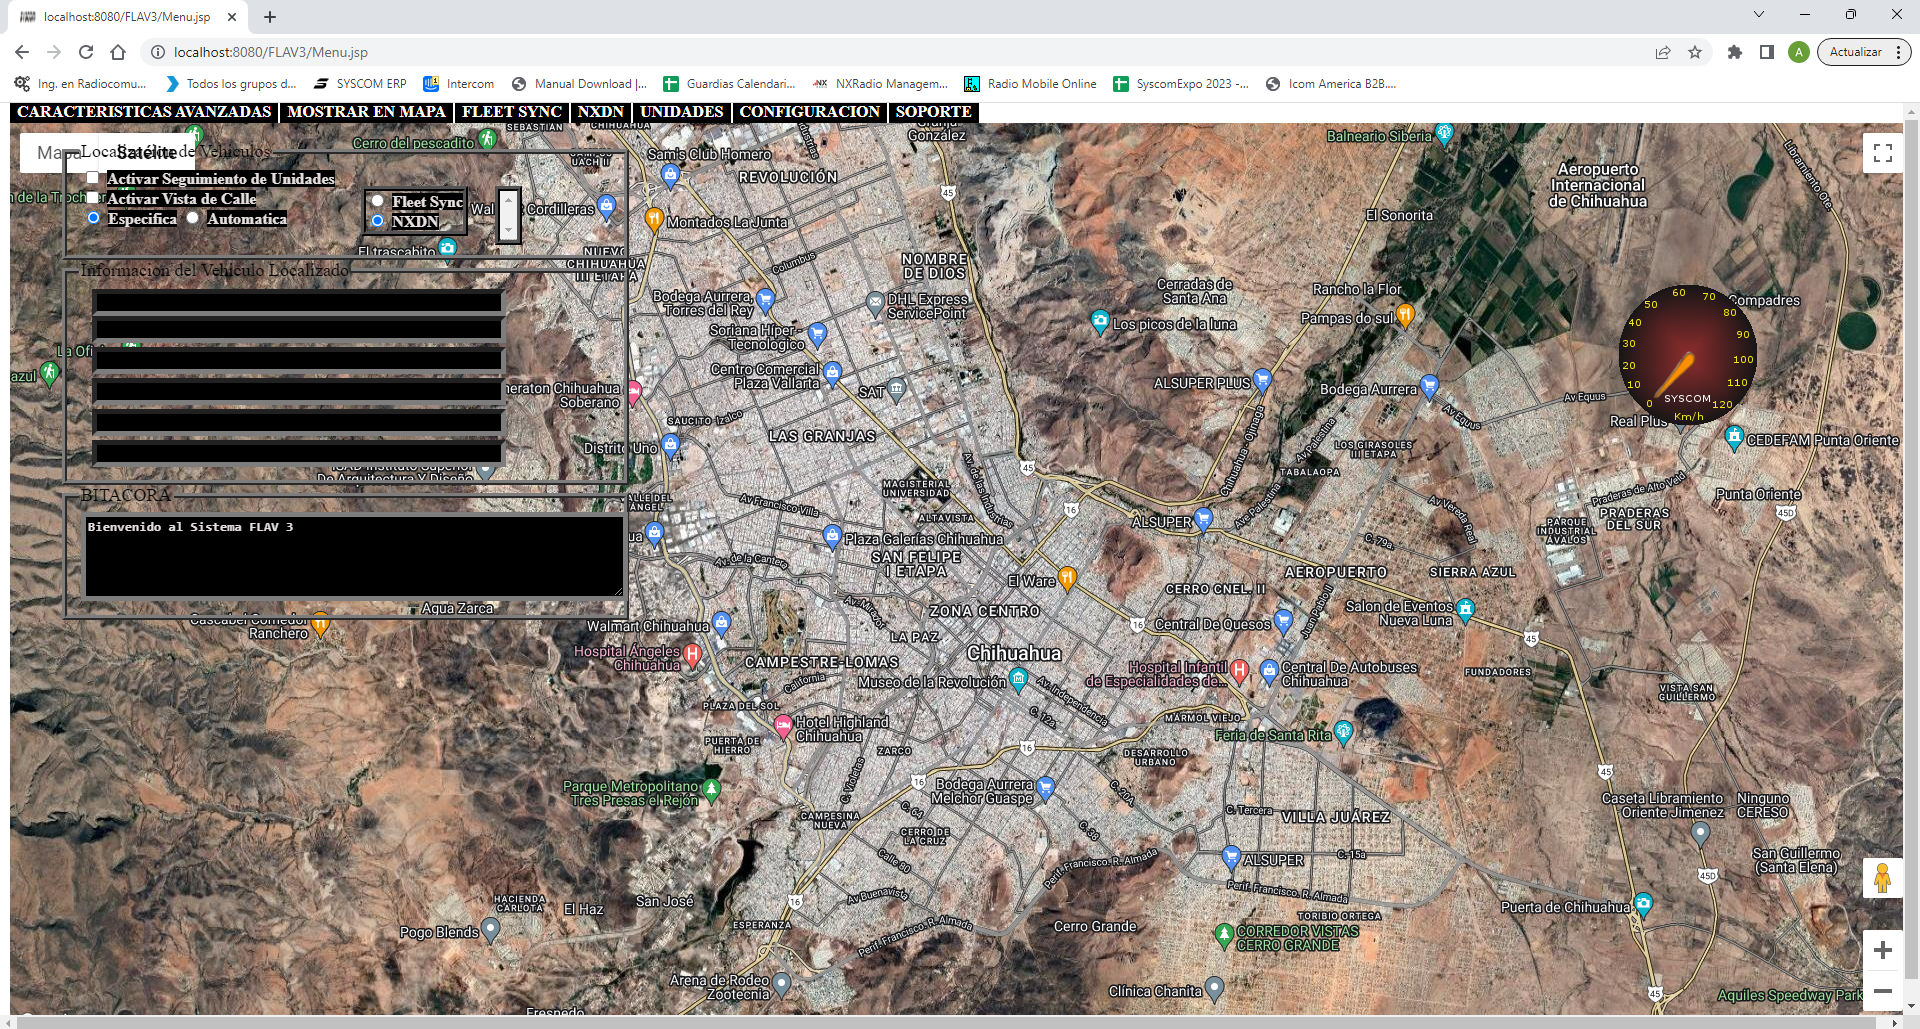Screen dimensions: 1920x1029
Task: Open the browser extensions puzzle icon
Action: point(1735,52)
